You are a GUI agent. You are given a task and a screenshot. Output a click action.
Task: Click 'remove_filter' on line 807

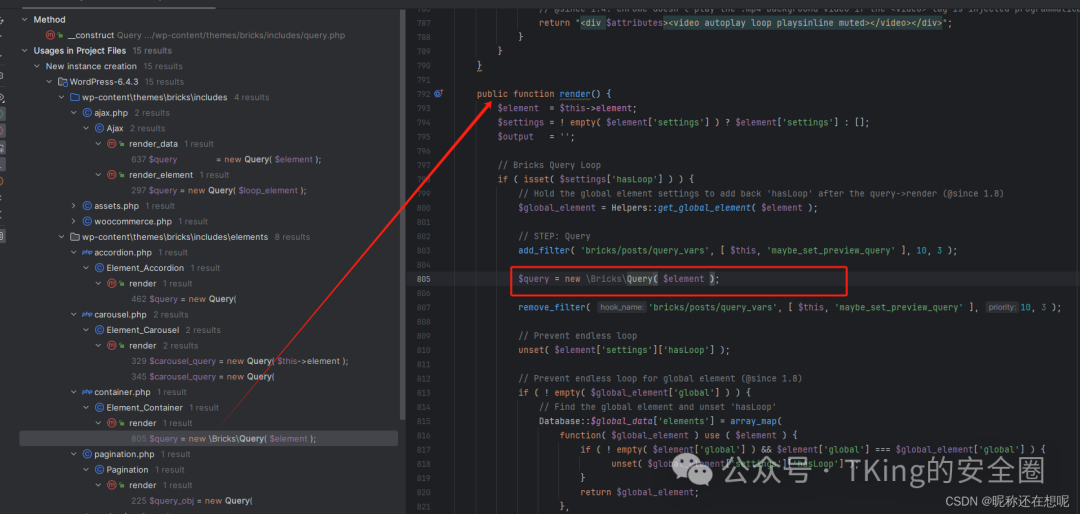click(551, 307)
